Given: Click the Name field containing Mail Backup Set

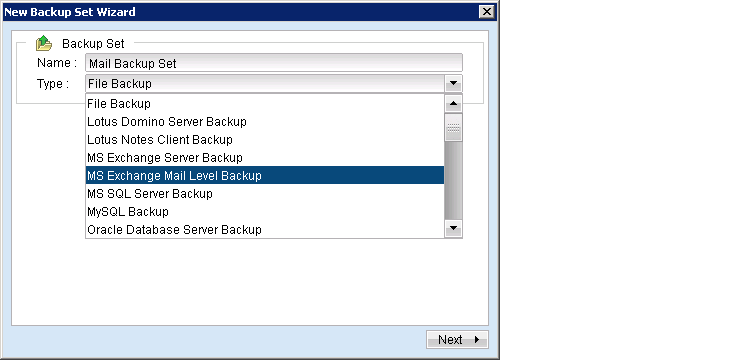Looking at the screenshot, I should tap(273, 63).
